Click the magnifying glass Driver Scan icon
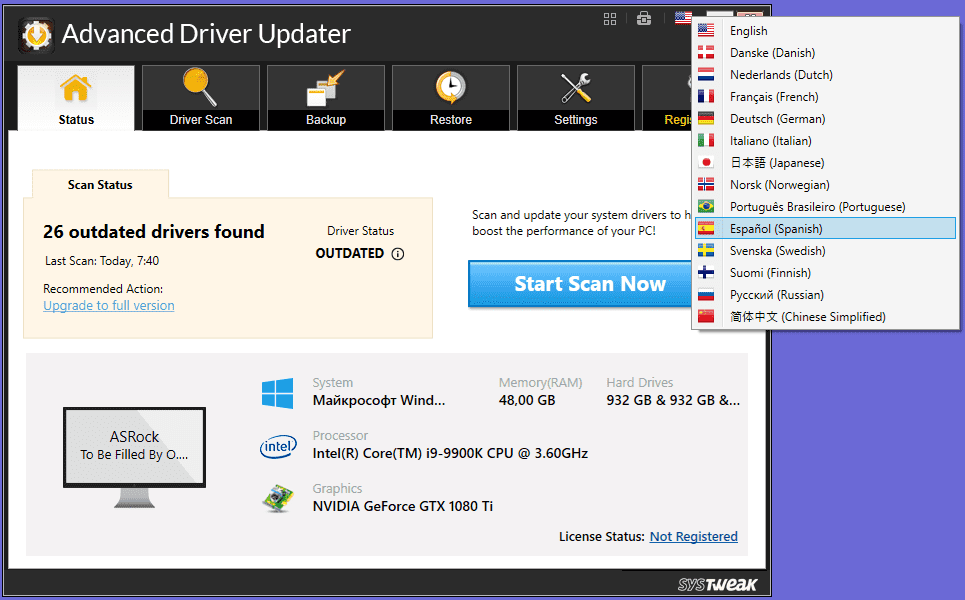965x600 pixels. (200, 87)
